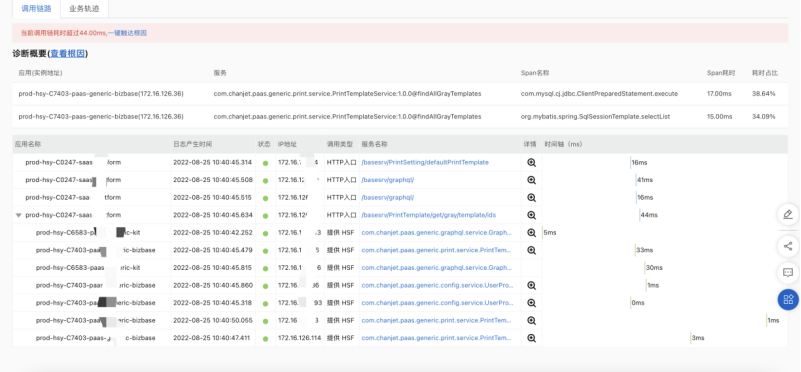Click the ClientPreparedStatement.execute span name
The image size is (801, 372).
point(599,94)
